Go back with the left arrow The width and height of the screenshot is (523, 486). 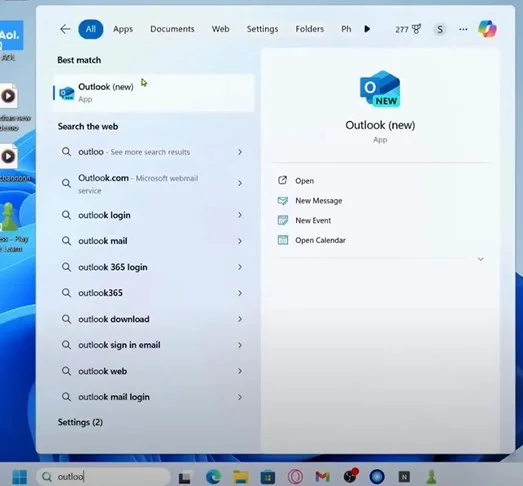point(65,29)
